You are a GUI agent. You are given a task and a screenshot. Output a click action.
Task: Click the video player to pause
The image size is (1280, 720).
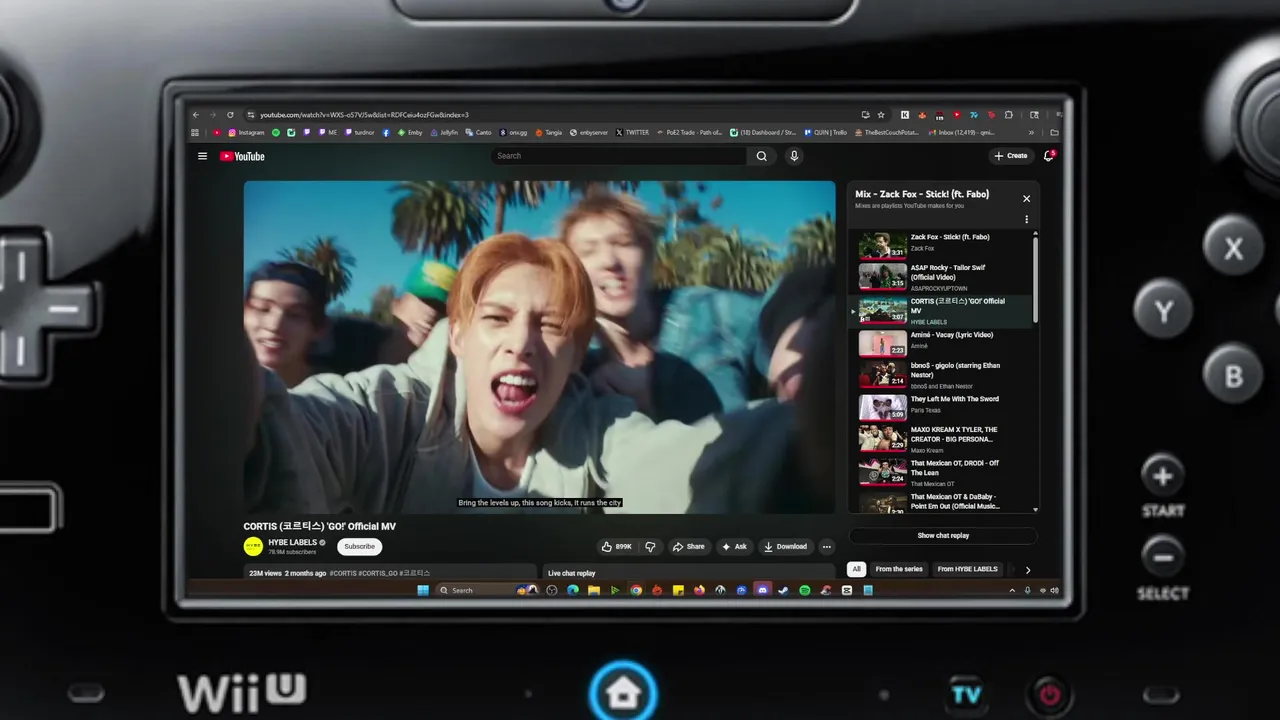point(539,346)
